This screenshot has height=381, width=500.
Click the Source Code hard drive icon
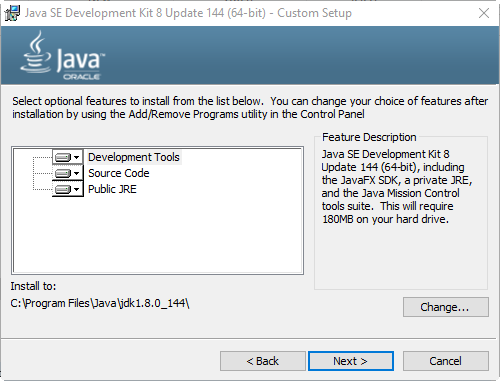(x=63, y=173)
